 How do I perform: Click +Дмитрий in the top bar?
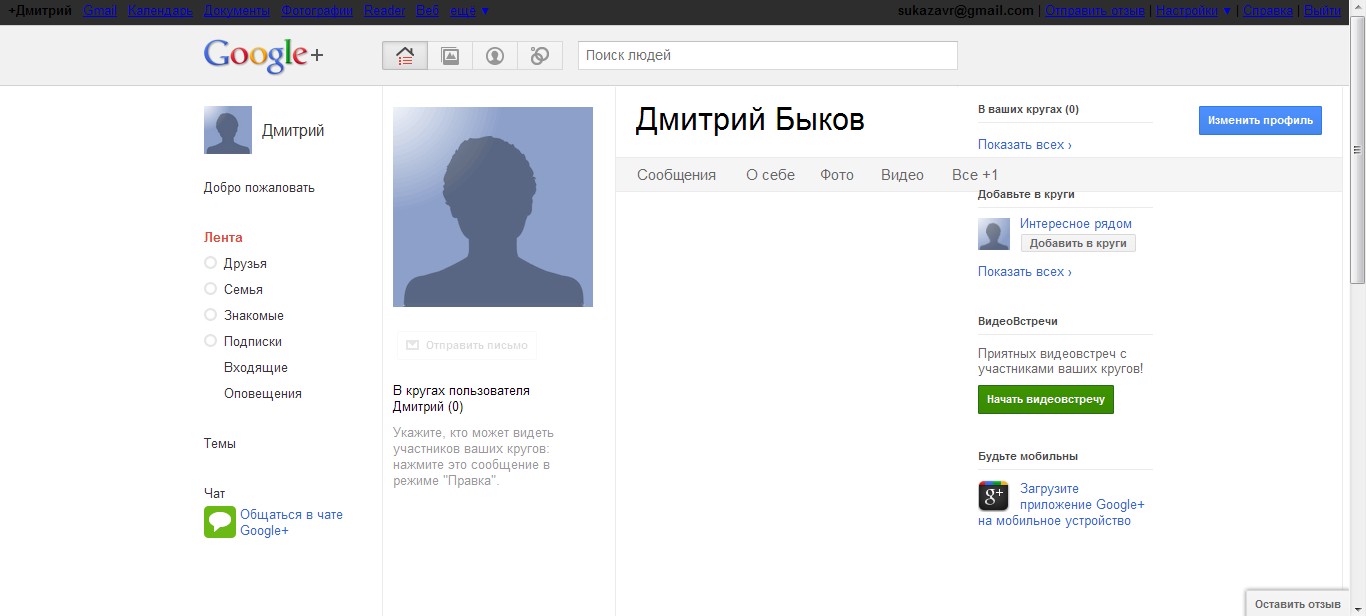pos(39,11)
